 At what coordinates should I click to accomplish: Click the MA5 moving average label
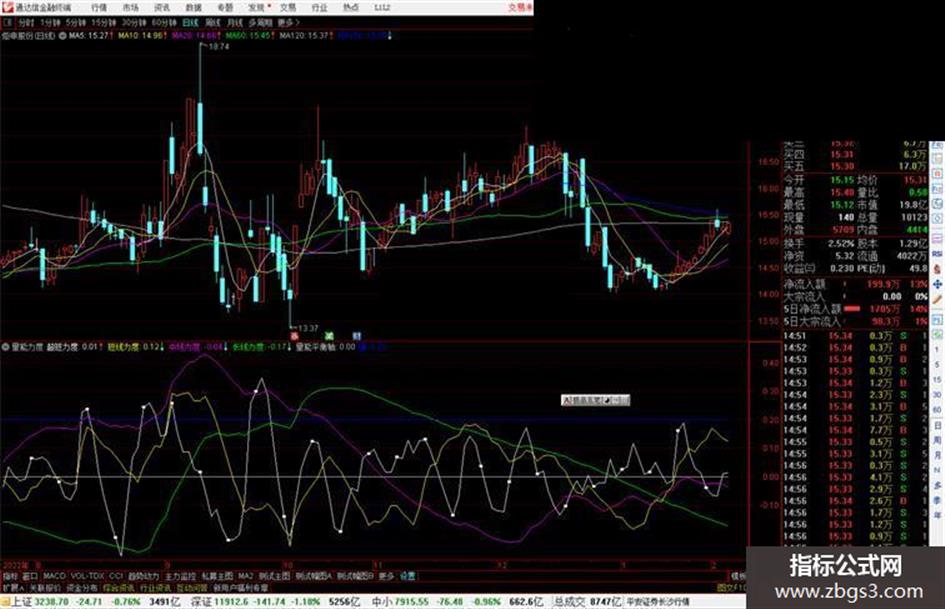tap(89, 36)
